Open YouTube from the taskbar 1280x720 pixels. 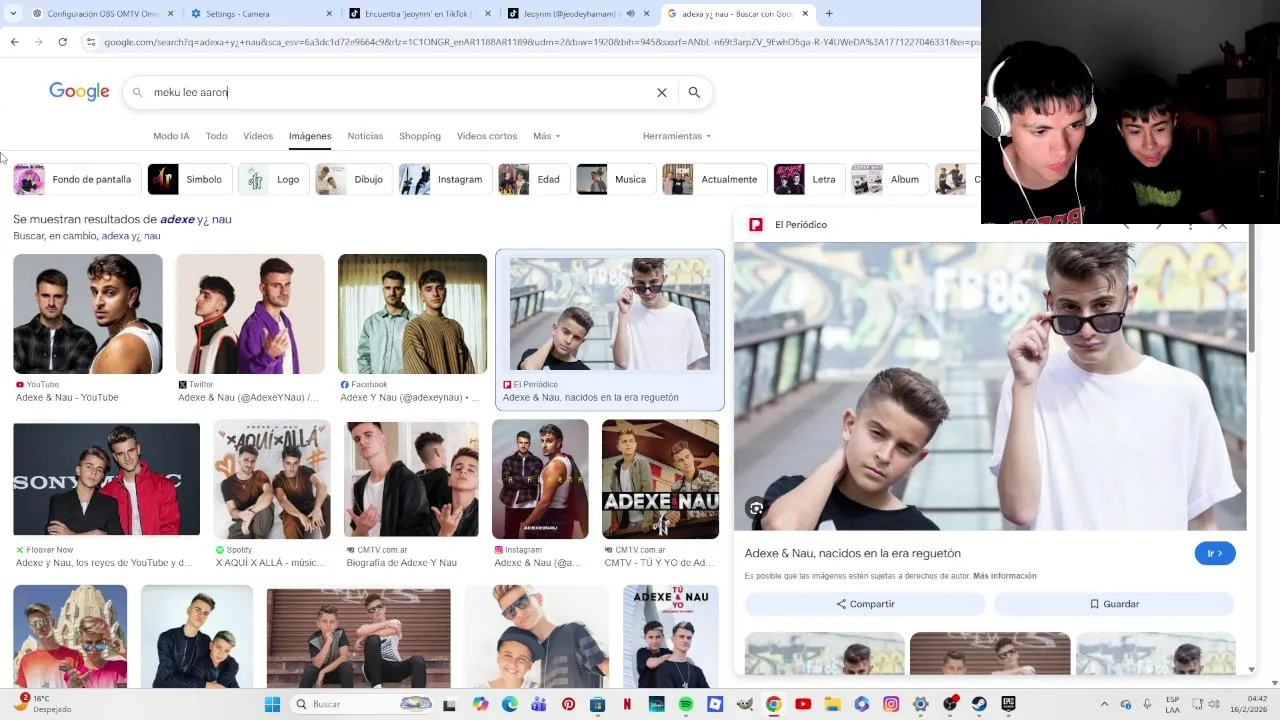(x=803, y=704)
